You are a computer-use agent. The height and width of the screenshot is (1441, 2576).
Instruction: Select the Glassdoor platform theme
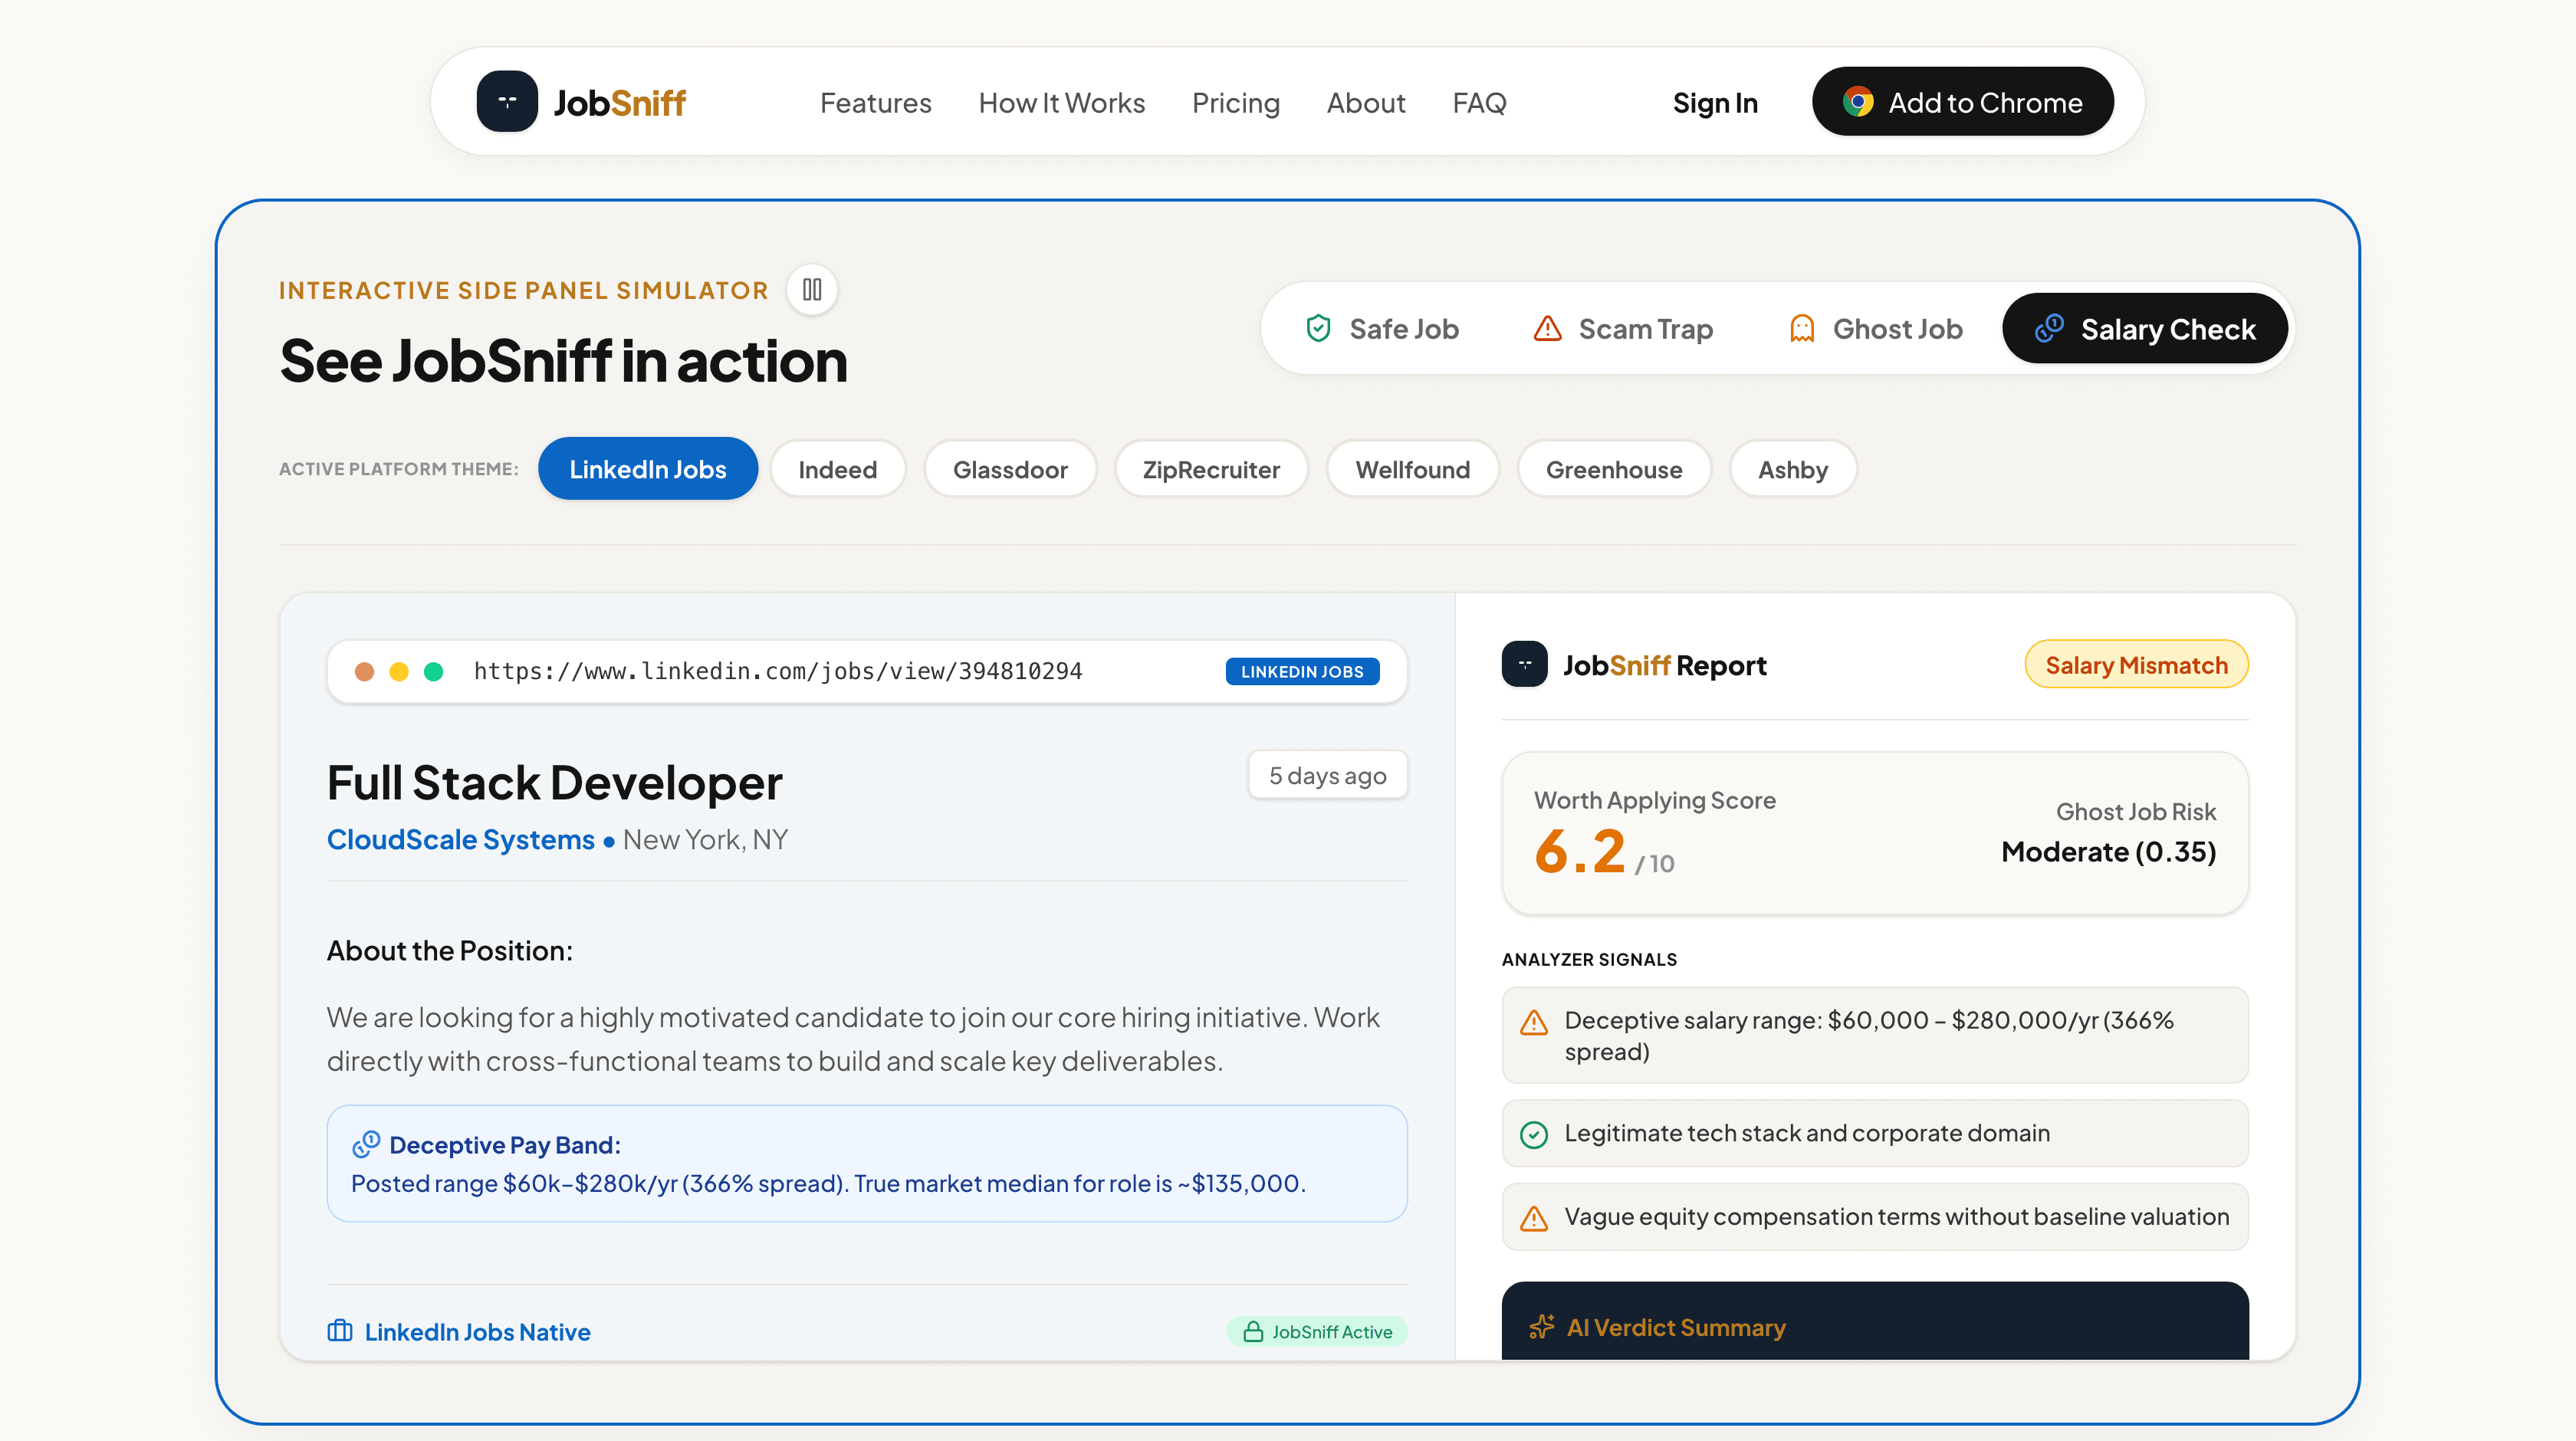[x=1010, y=469]
